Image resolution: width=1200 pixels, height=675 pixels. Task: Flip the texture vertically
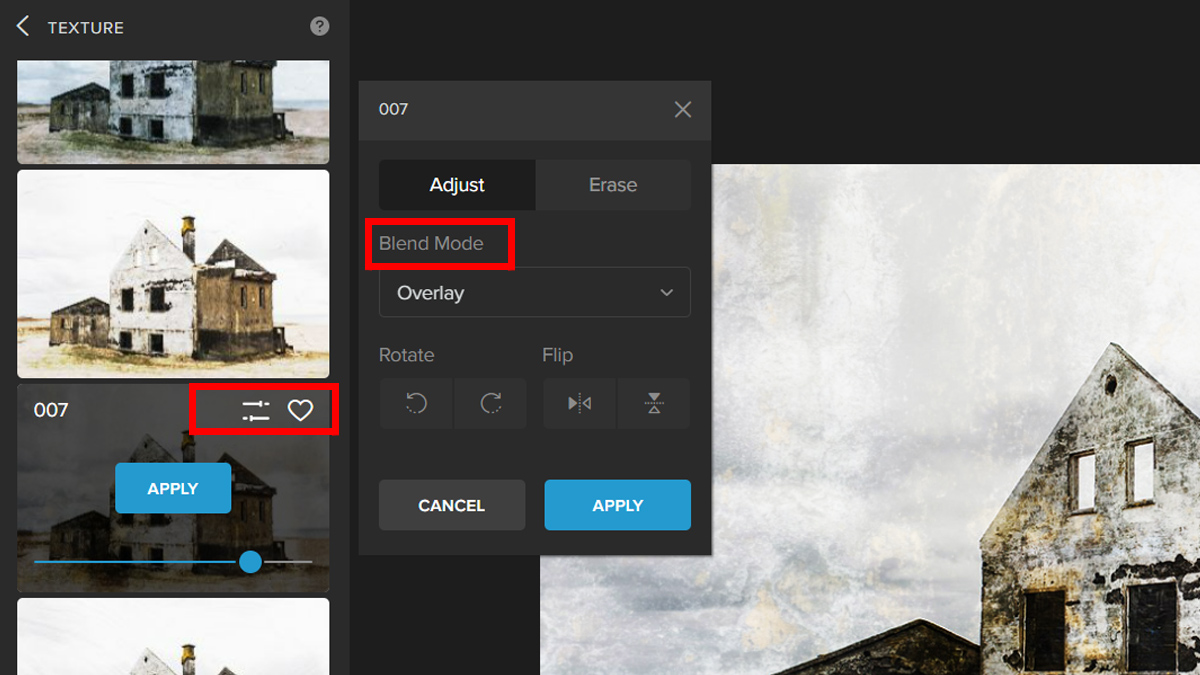pos(653,404)
